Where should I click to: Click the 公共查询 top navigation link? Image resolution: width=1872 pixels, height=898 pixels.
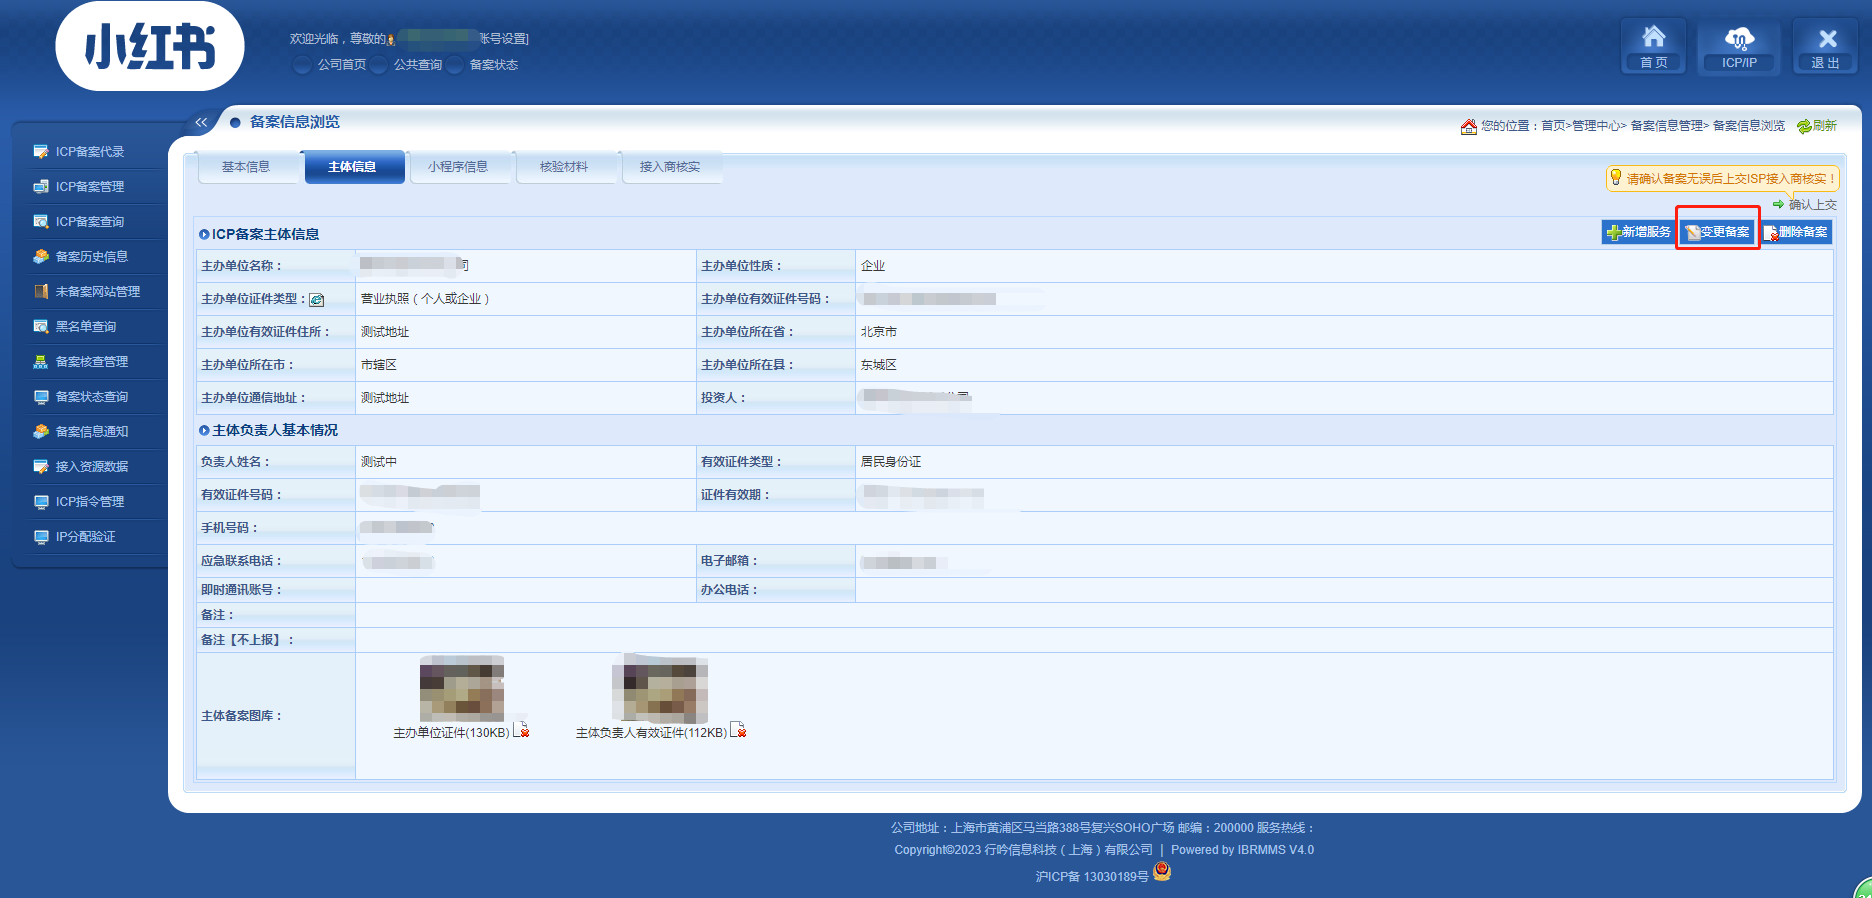(418, 65)
